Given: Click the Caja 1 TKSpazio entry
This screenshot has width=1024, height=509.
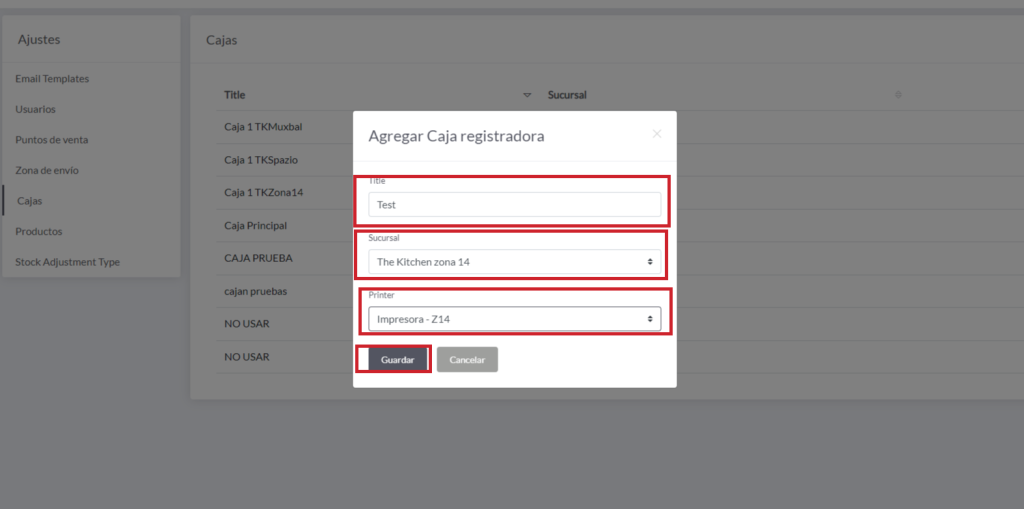Looking at the screenshot, I should [261, 160].
